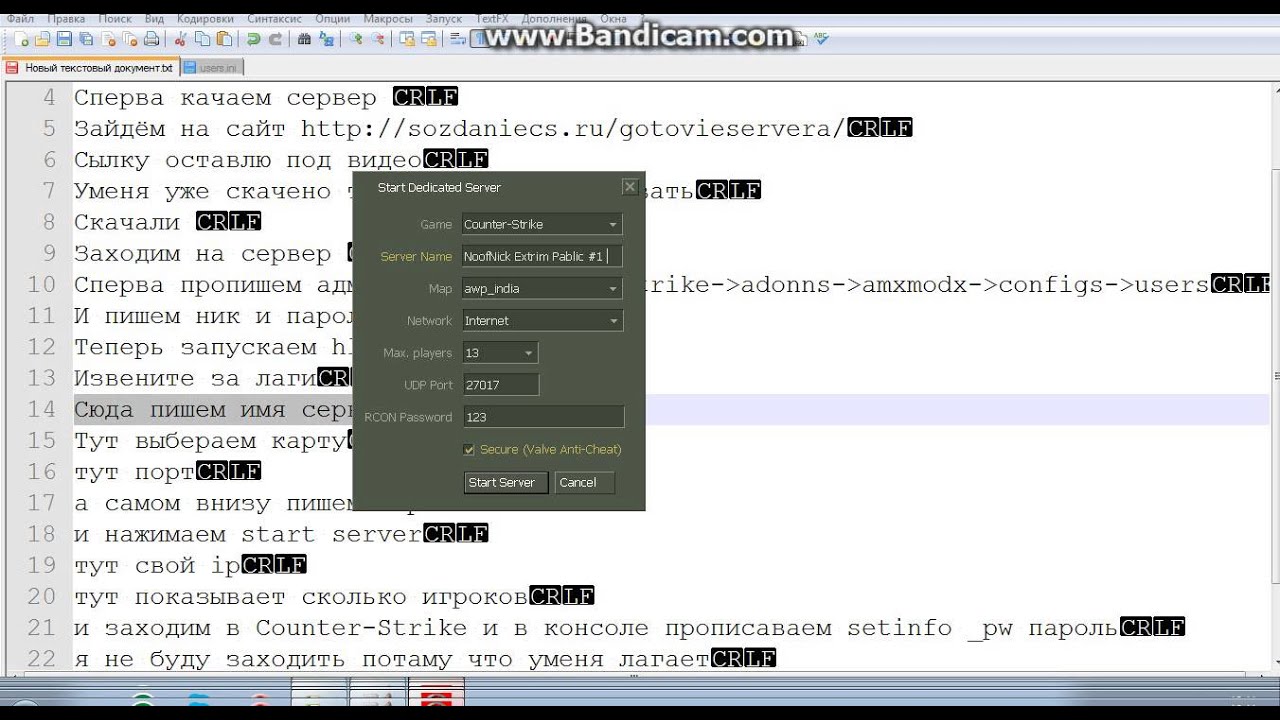Click the Copy toolbar icon
1280x720 pixels.
202,40
